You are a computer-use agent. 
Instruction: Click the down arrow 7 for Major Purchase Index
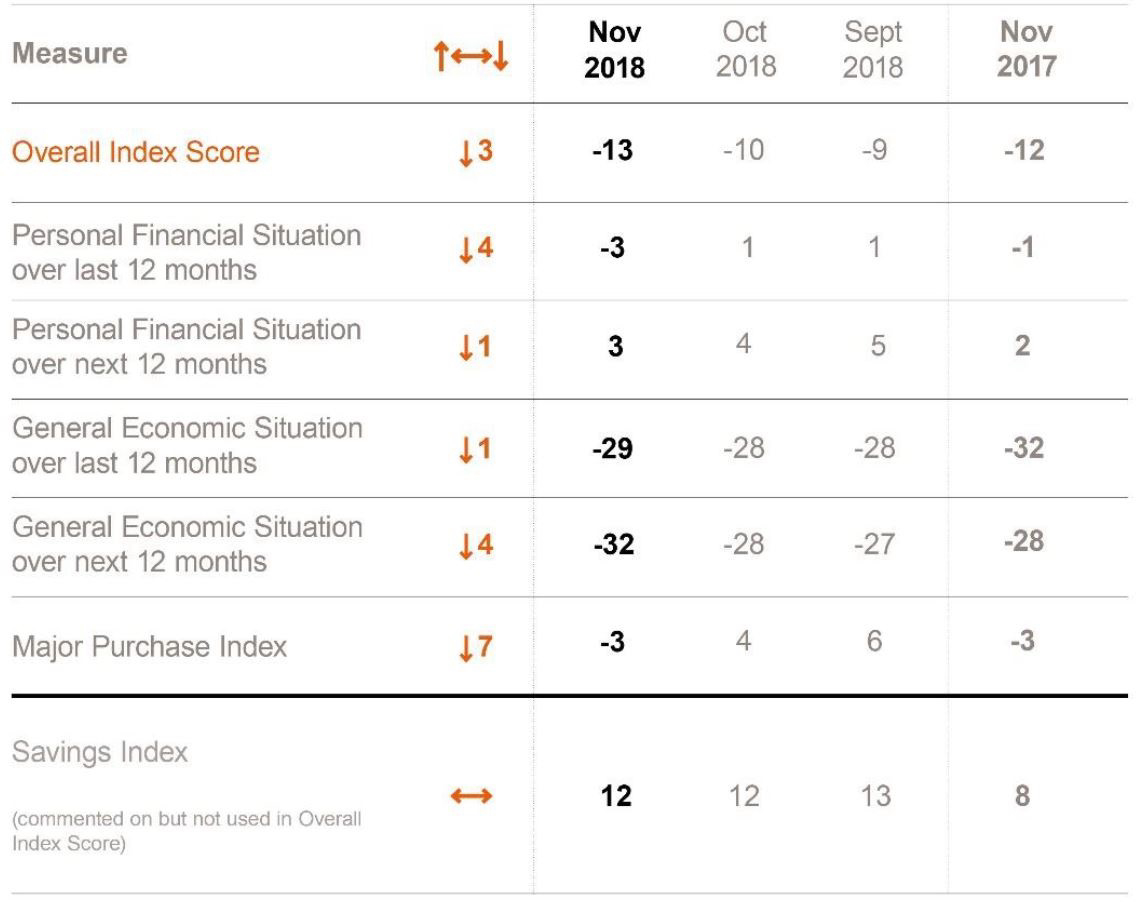point(476,647)
